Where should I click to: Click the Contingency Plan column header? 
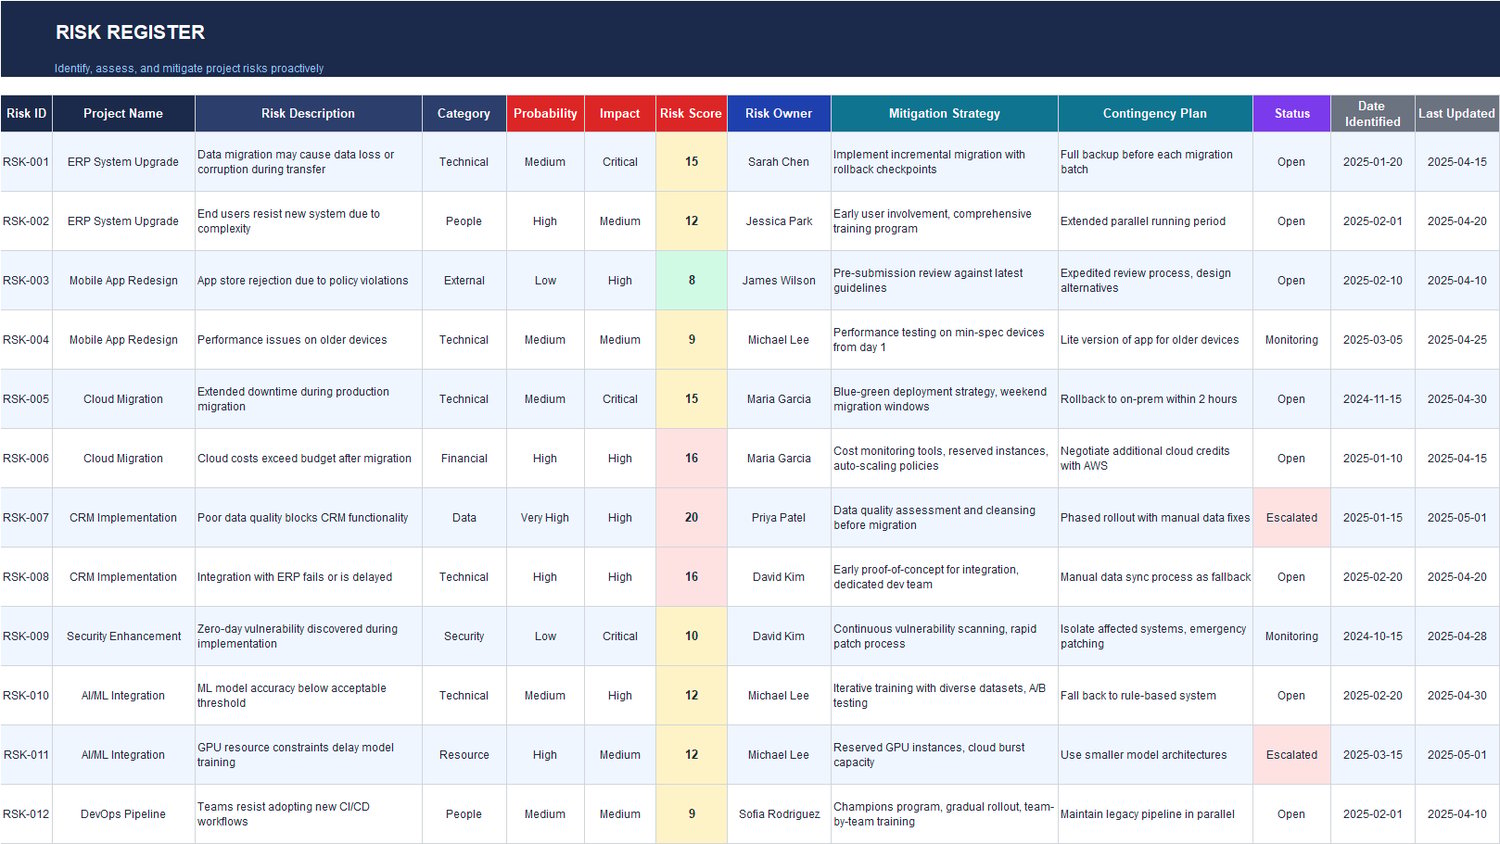click(1155, 113)
